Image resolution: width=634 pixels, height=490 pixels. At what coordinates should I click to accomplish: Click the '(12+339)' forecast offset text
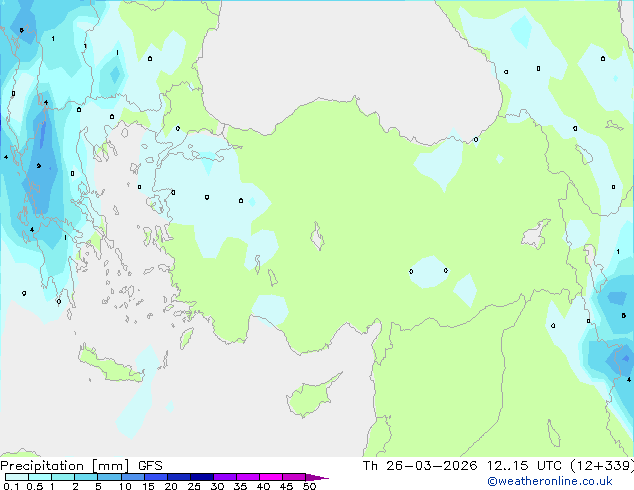click(602, 466)
